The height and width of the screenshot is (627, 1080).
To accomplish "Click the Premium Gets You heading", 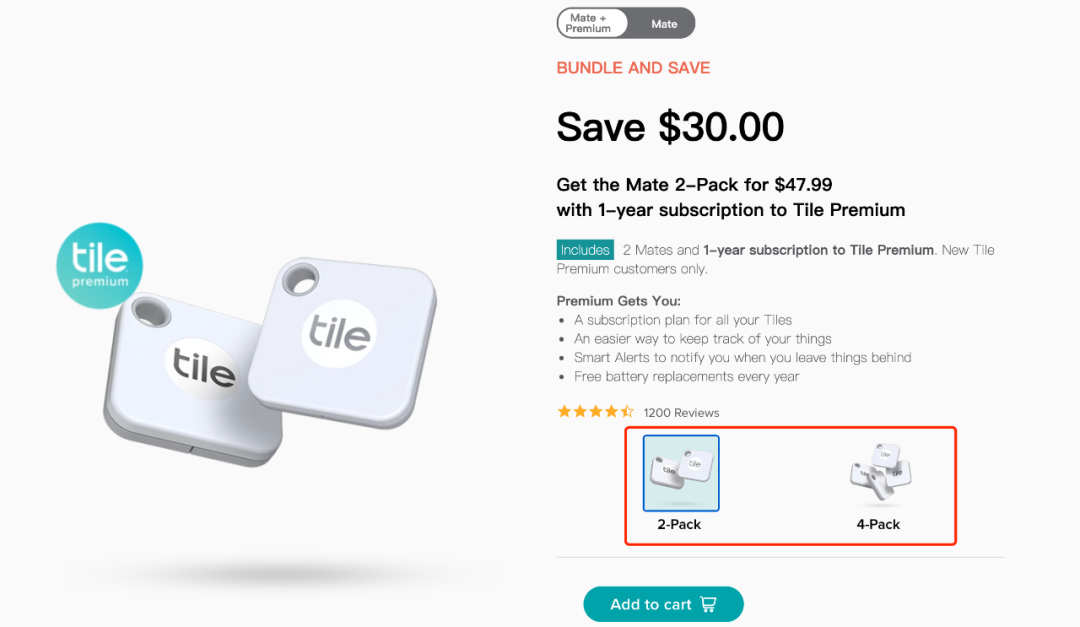I will point(618,301).
